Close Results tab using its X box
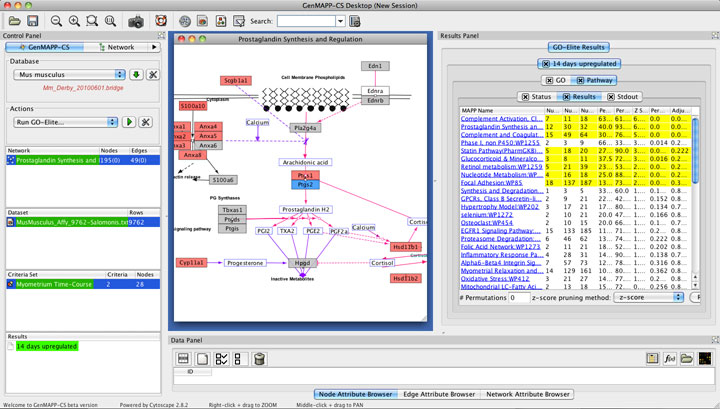720x409 pixels. [566, 97]
